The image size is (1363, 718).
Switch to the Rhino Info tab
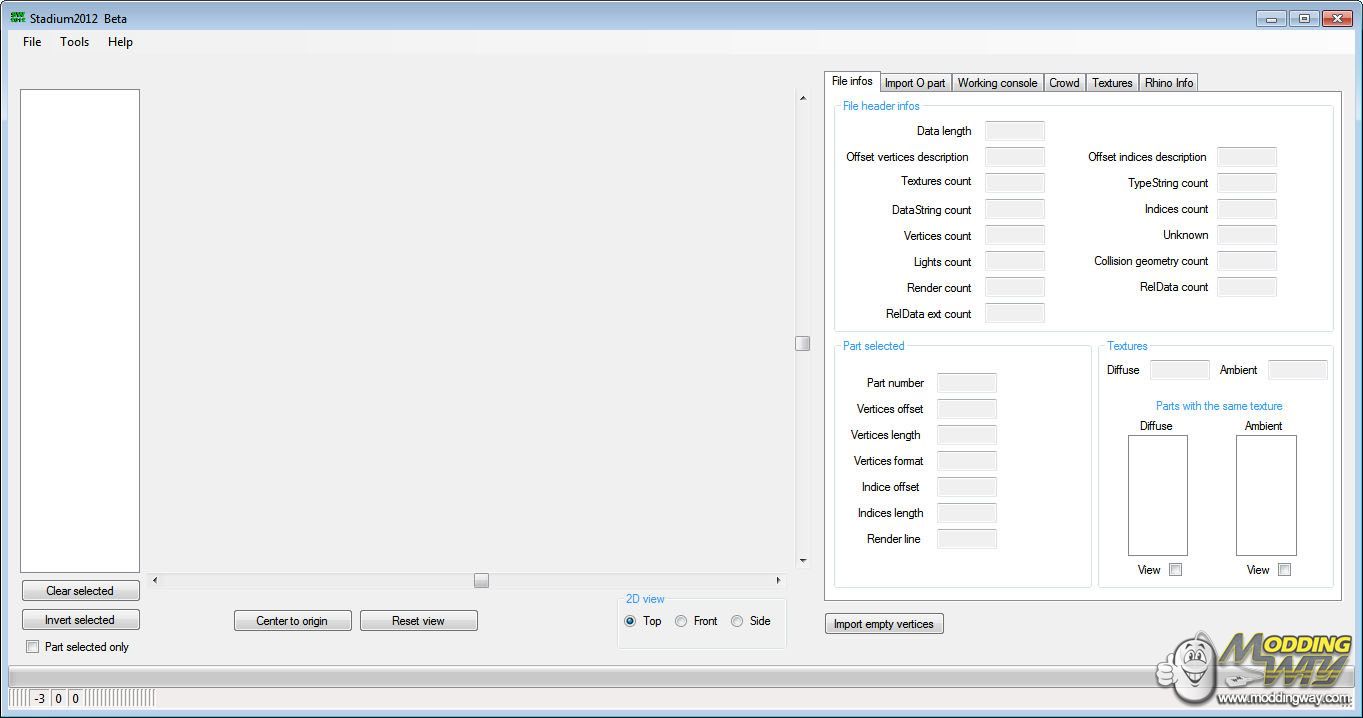1168,83
